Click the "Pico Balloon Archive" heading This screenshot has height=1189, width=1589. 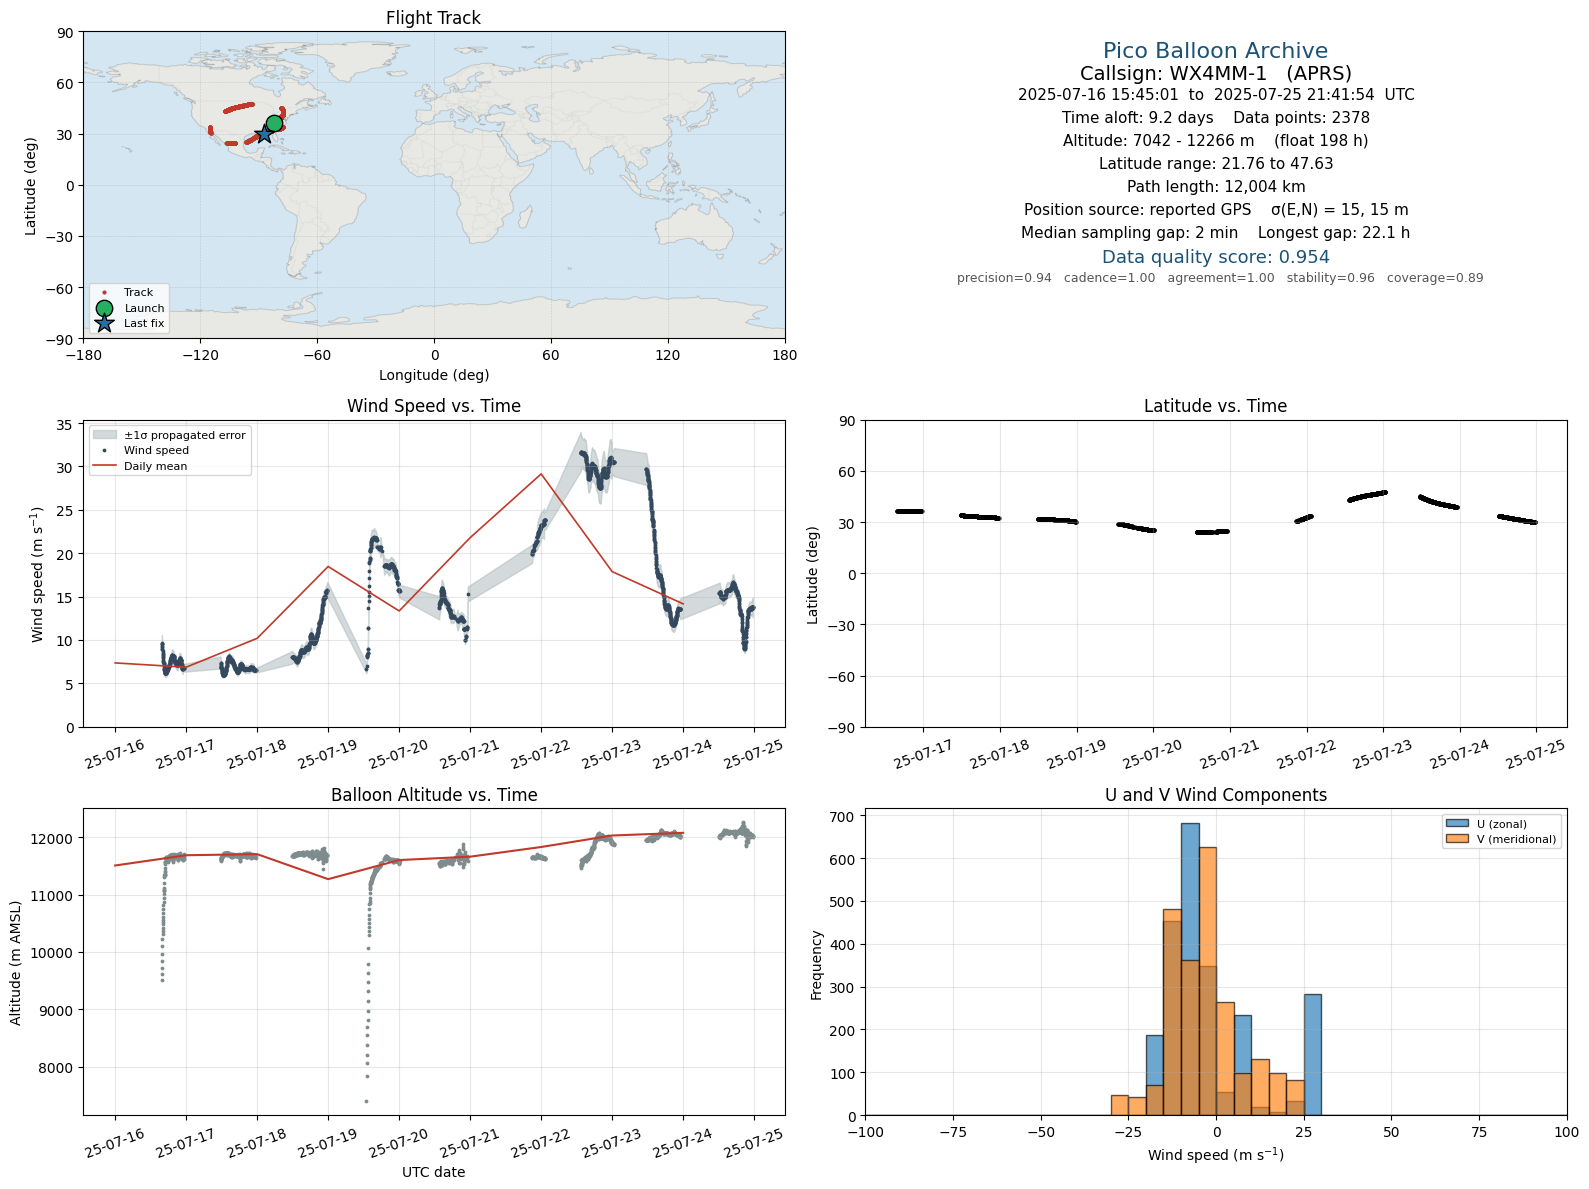tap(1215, 51)
